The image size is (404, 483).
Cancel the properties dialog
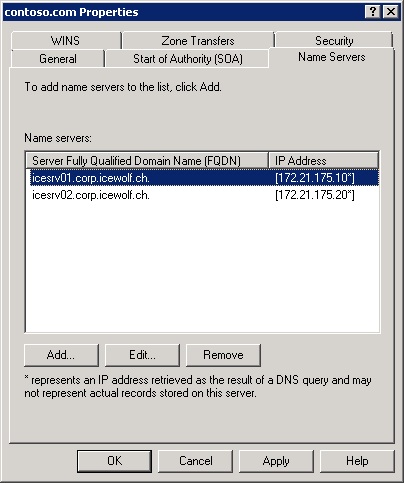coord(196,461)
